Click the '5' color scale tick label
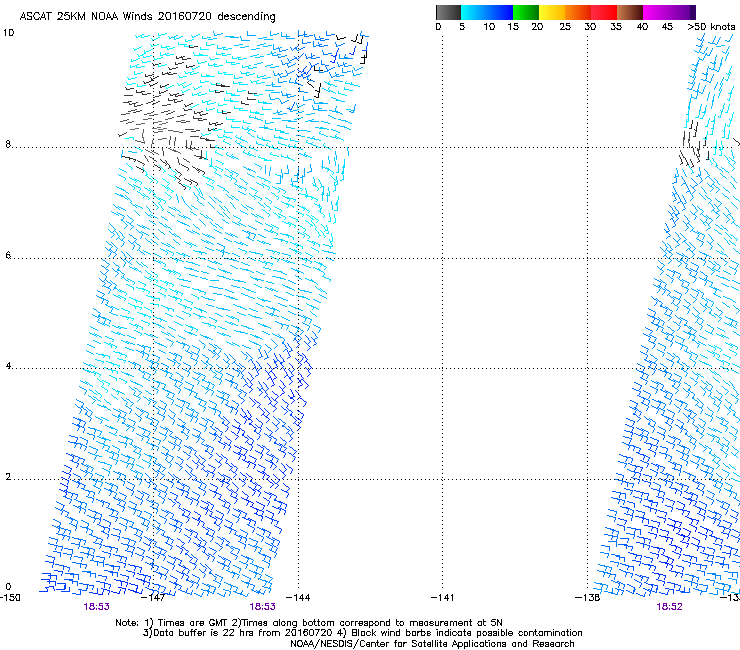 tap(462, 27)
